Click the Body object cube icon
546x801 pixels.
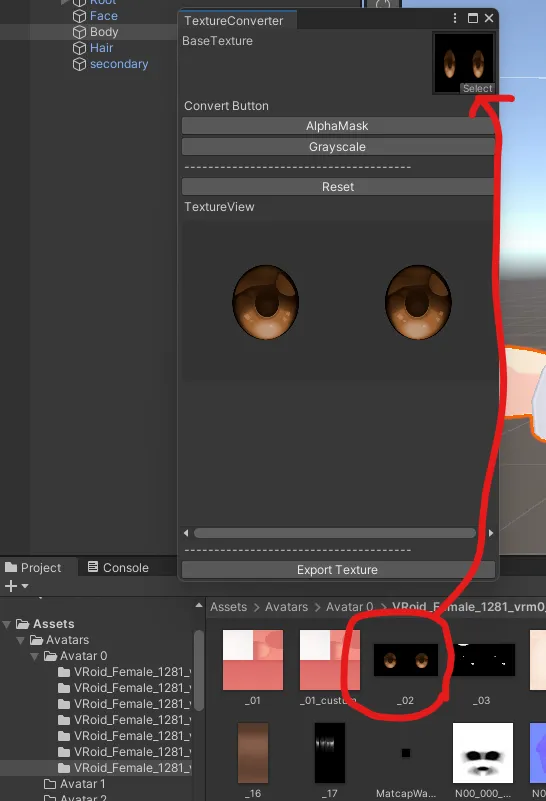[x=79, y=32]
